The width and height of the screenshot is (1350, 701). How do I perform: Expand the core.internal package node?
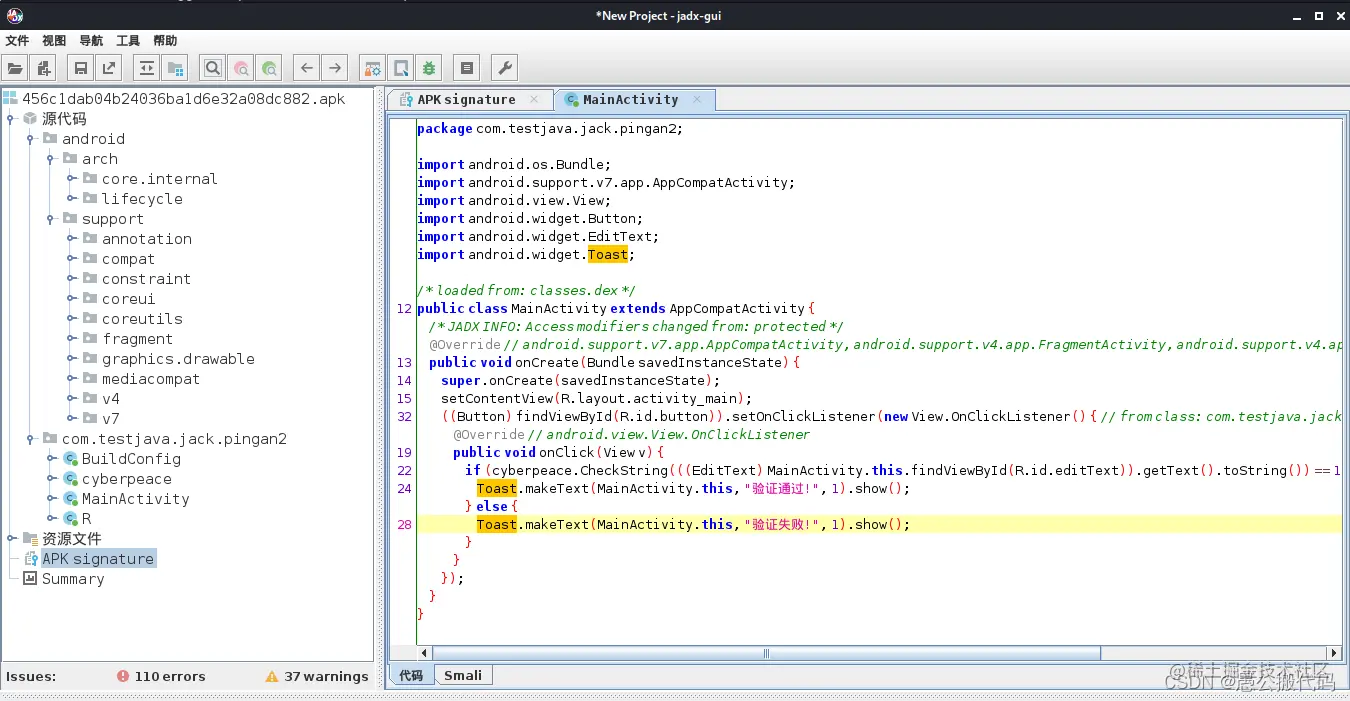click(71, 179)
